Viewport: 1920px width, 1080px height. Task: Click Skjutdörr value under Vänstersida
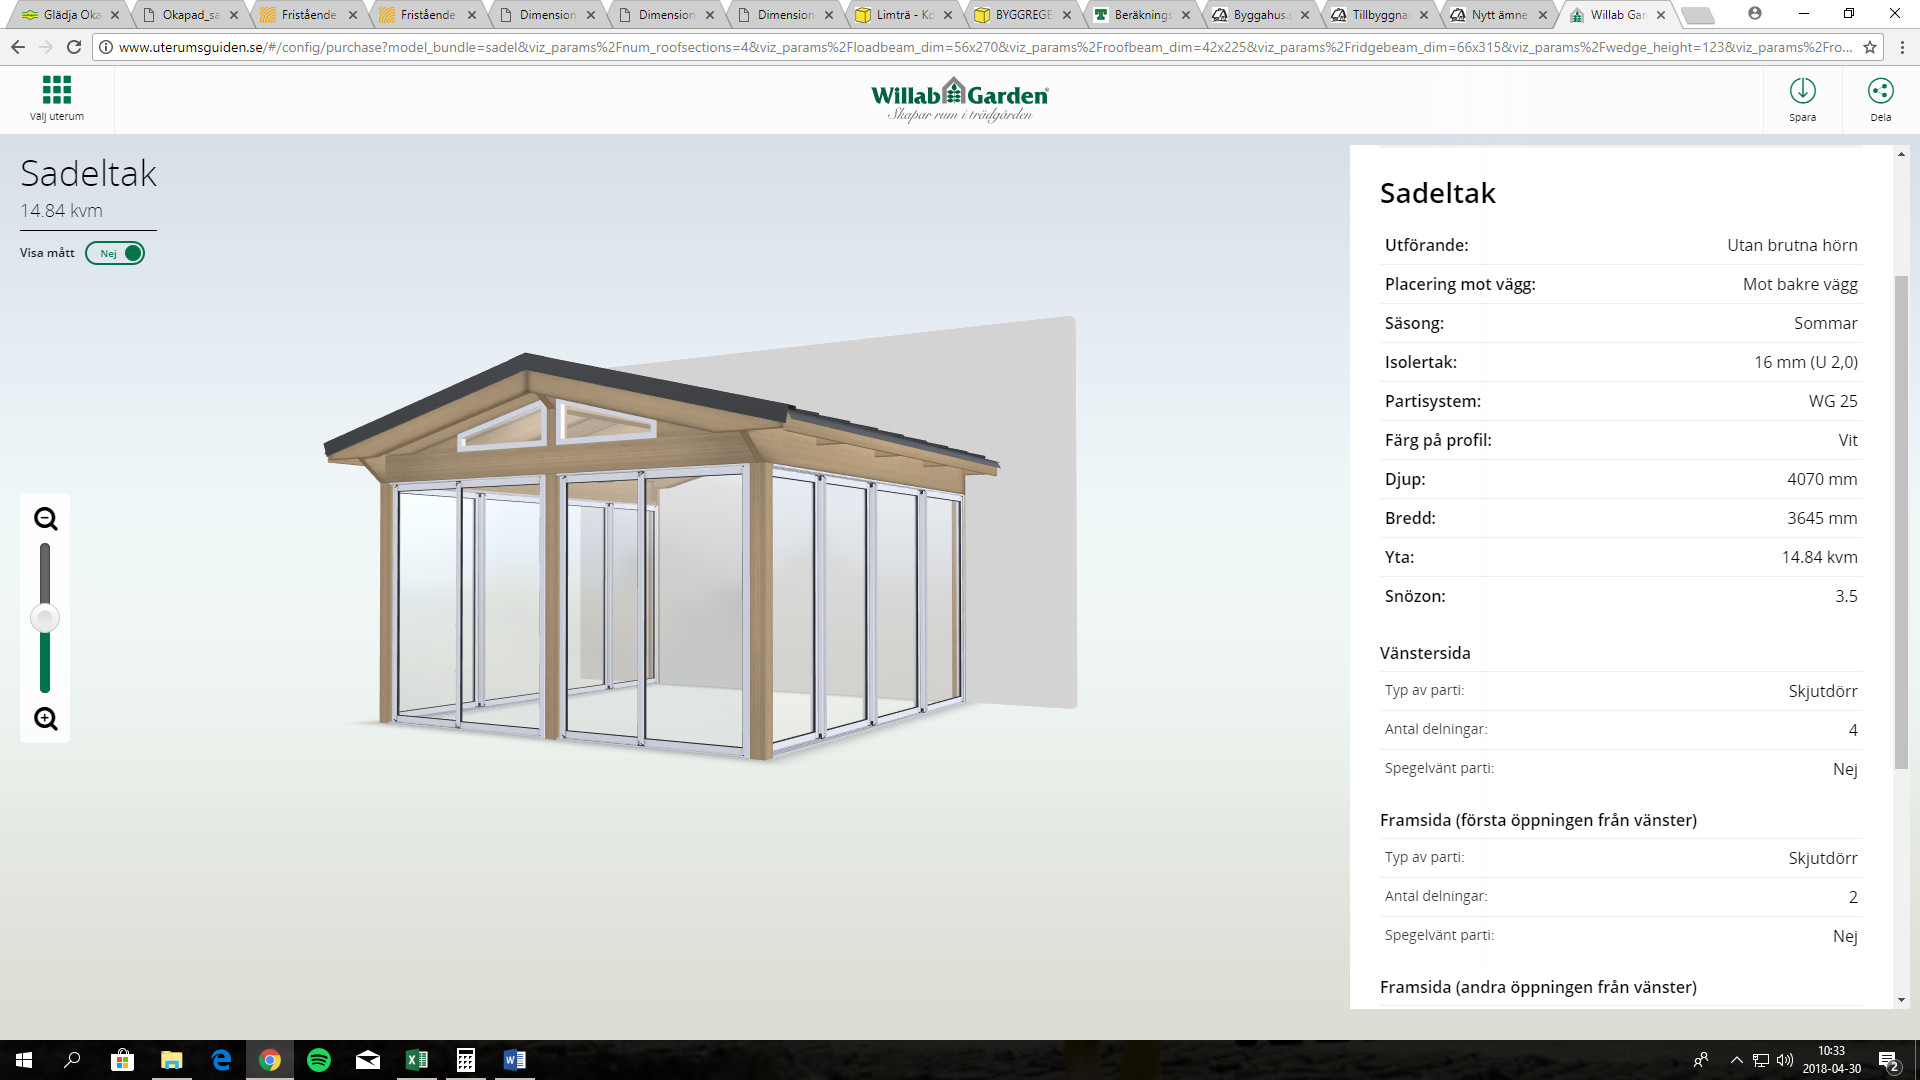pos(1822,691)
